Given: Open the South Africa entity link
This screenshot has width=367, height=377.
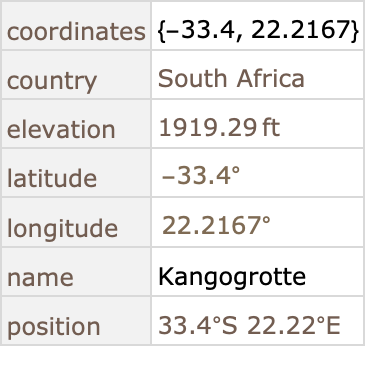Looking at the screenshot, I should [x=231, y=78].
